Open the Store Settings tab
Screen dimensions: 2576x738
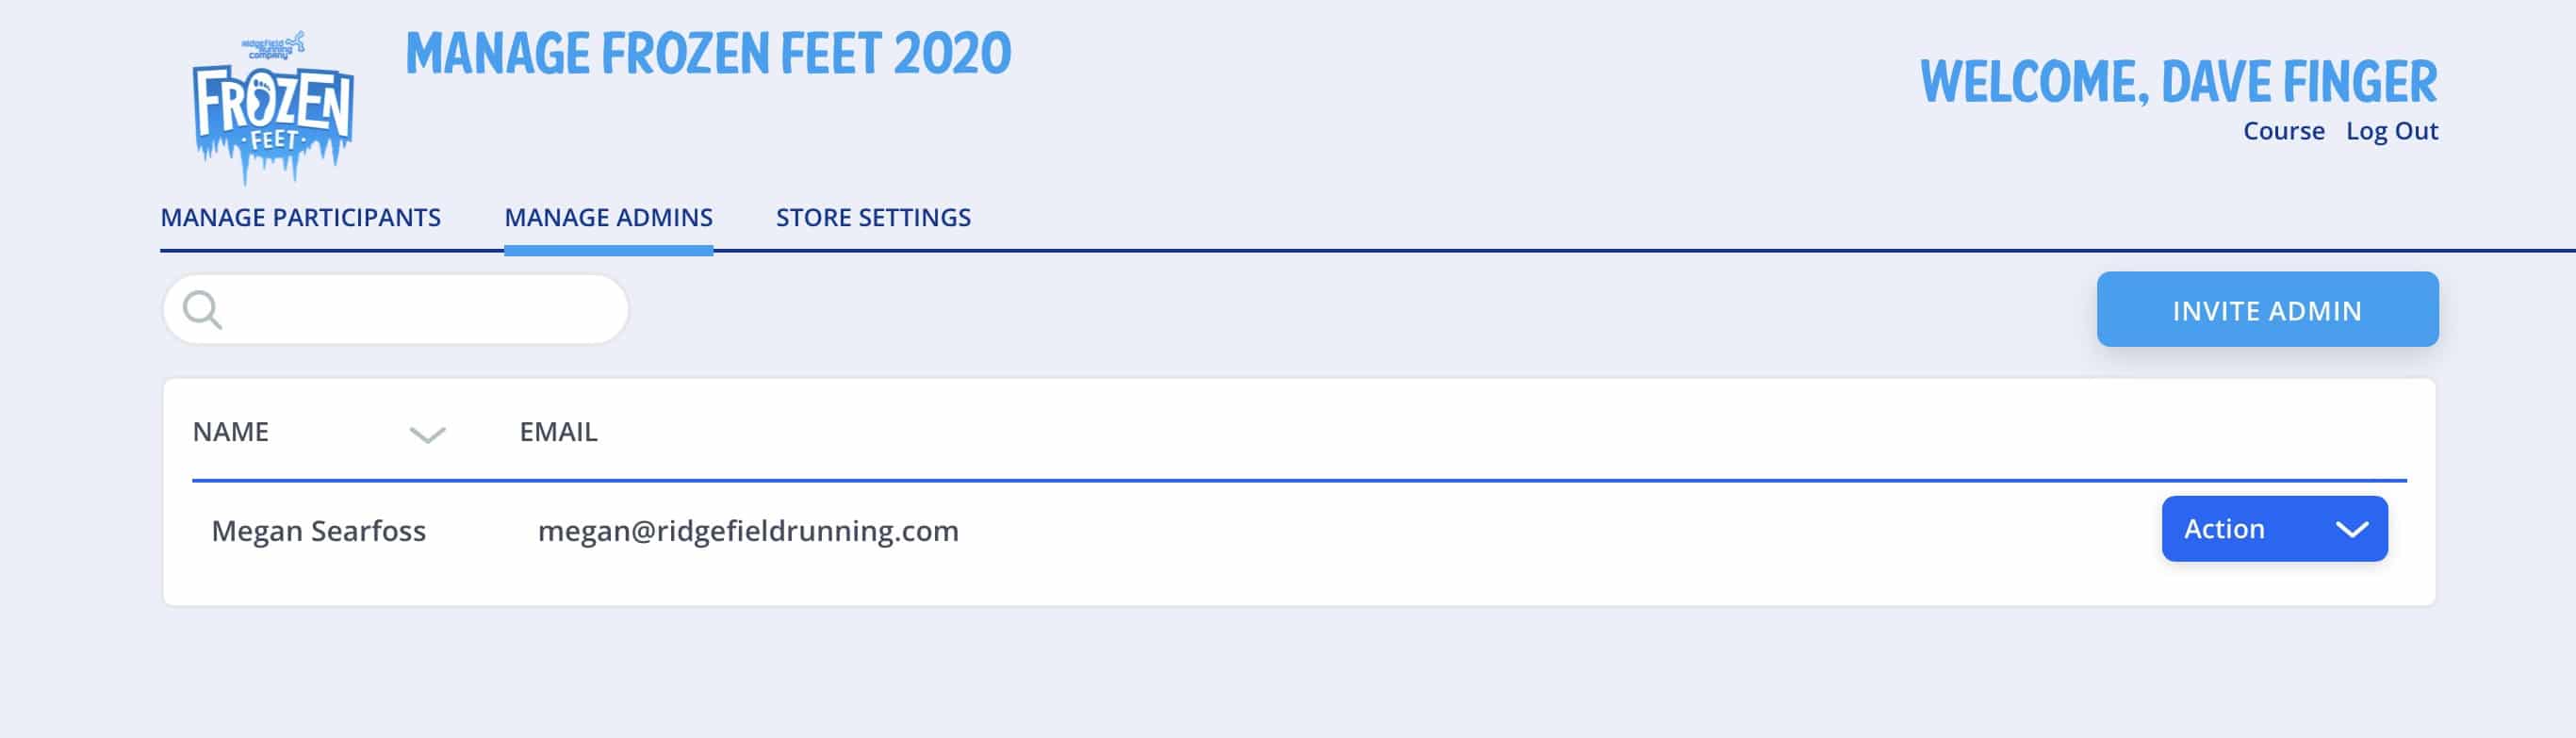point(873,218)
